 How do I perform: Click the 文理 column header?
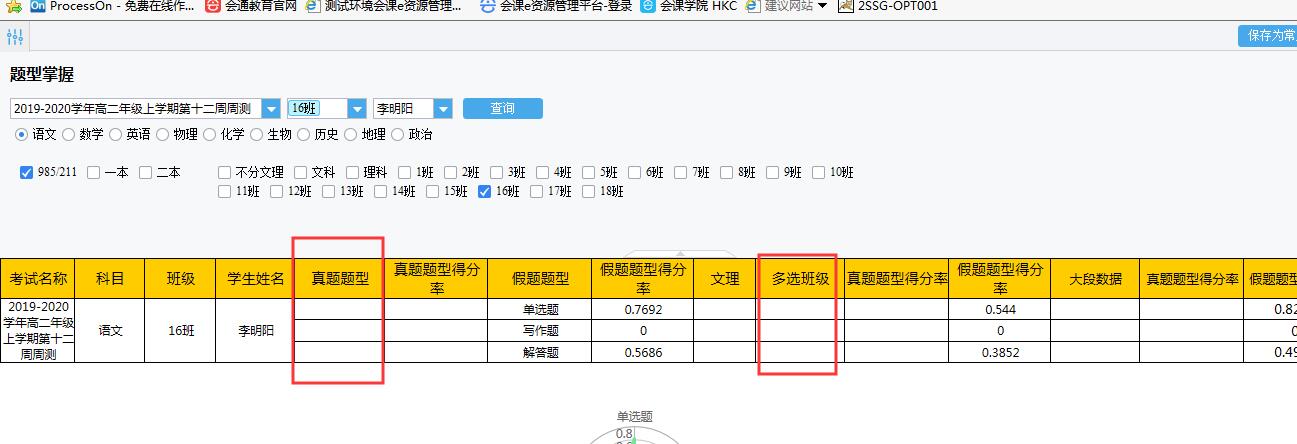point(724,279)
